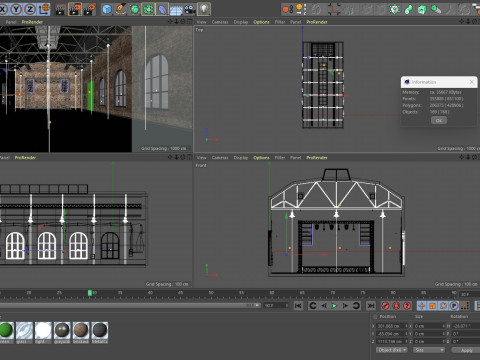Image resolution: width=480 pixels, height=360 pixels.
Task: Open the Object (Rel) dropdown
Action: pyautogui.click(x=392, y=350)
